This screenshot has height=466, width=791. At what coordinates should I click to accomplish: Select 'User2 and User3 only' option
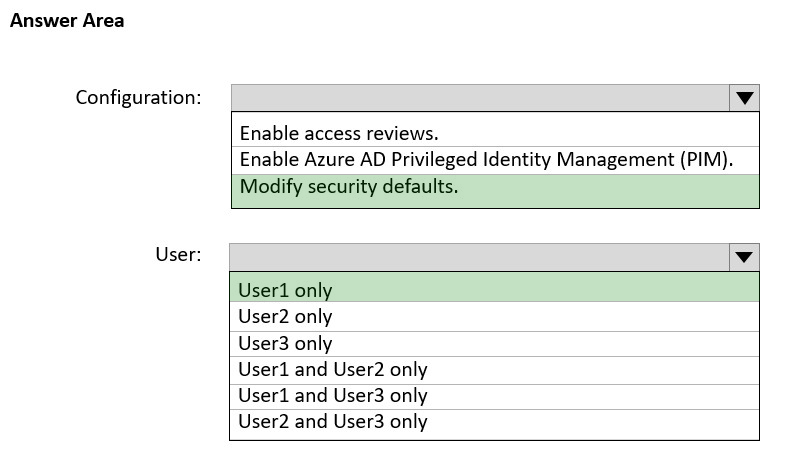tap(494, 424)
